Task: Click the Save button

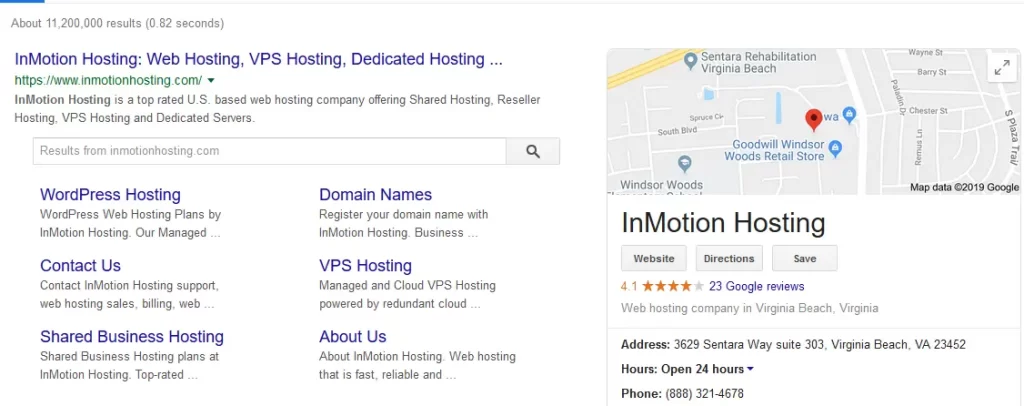Action: point(805,258)
